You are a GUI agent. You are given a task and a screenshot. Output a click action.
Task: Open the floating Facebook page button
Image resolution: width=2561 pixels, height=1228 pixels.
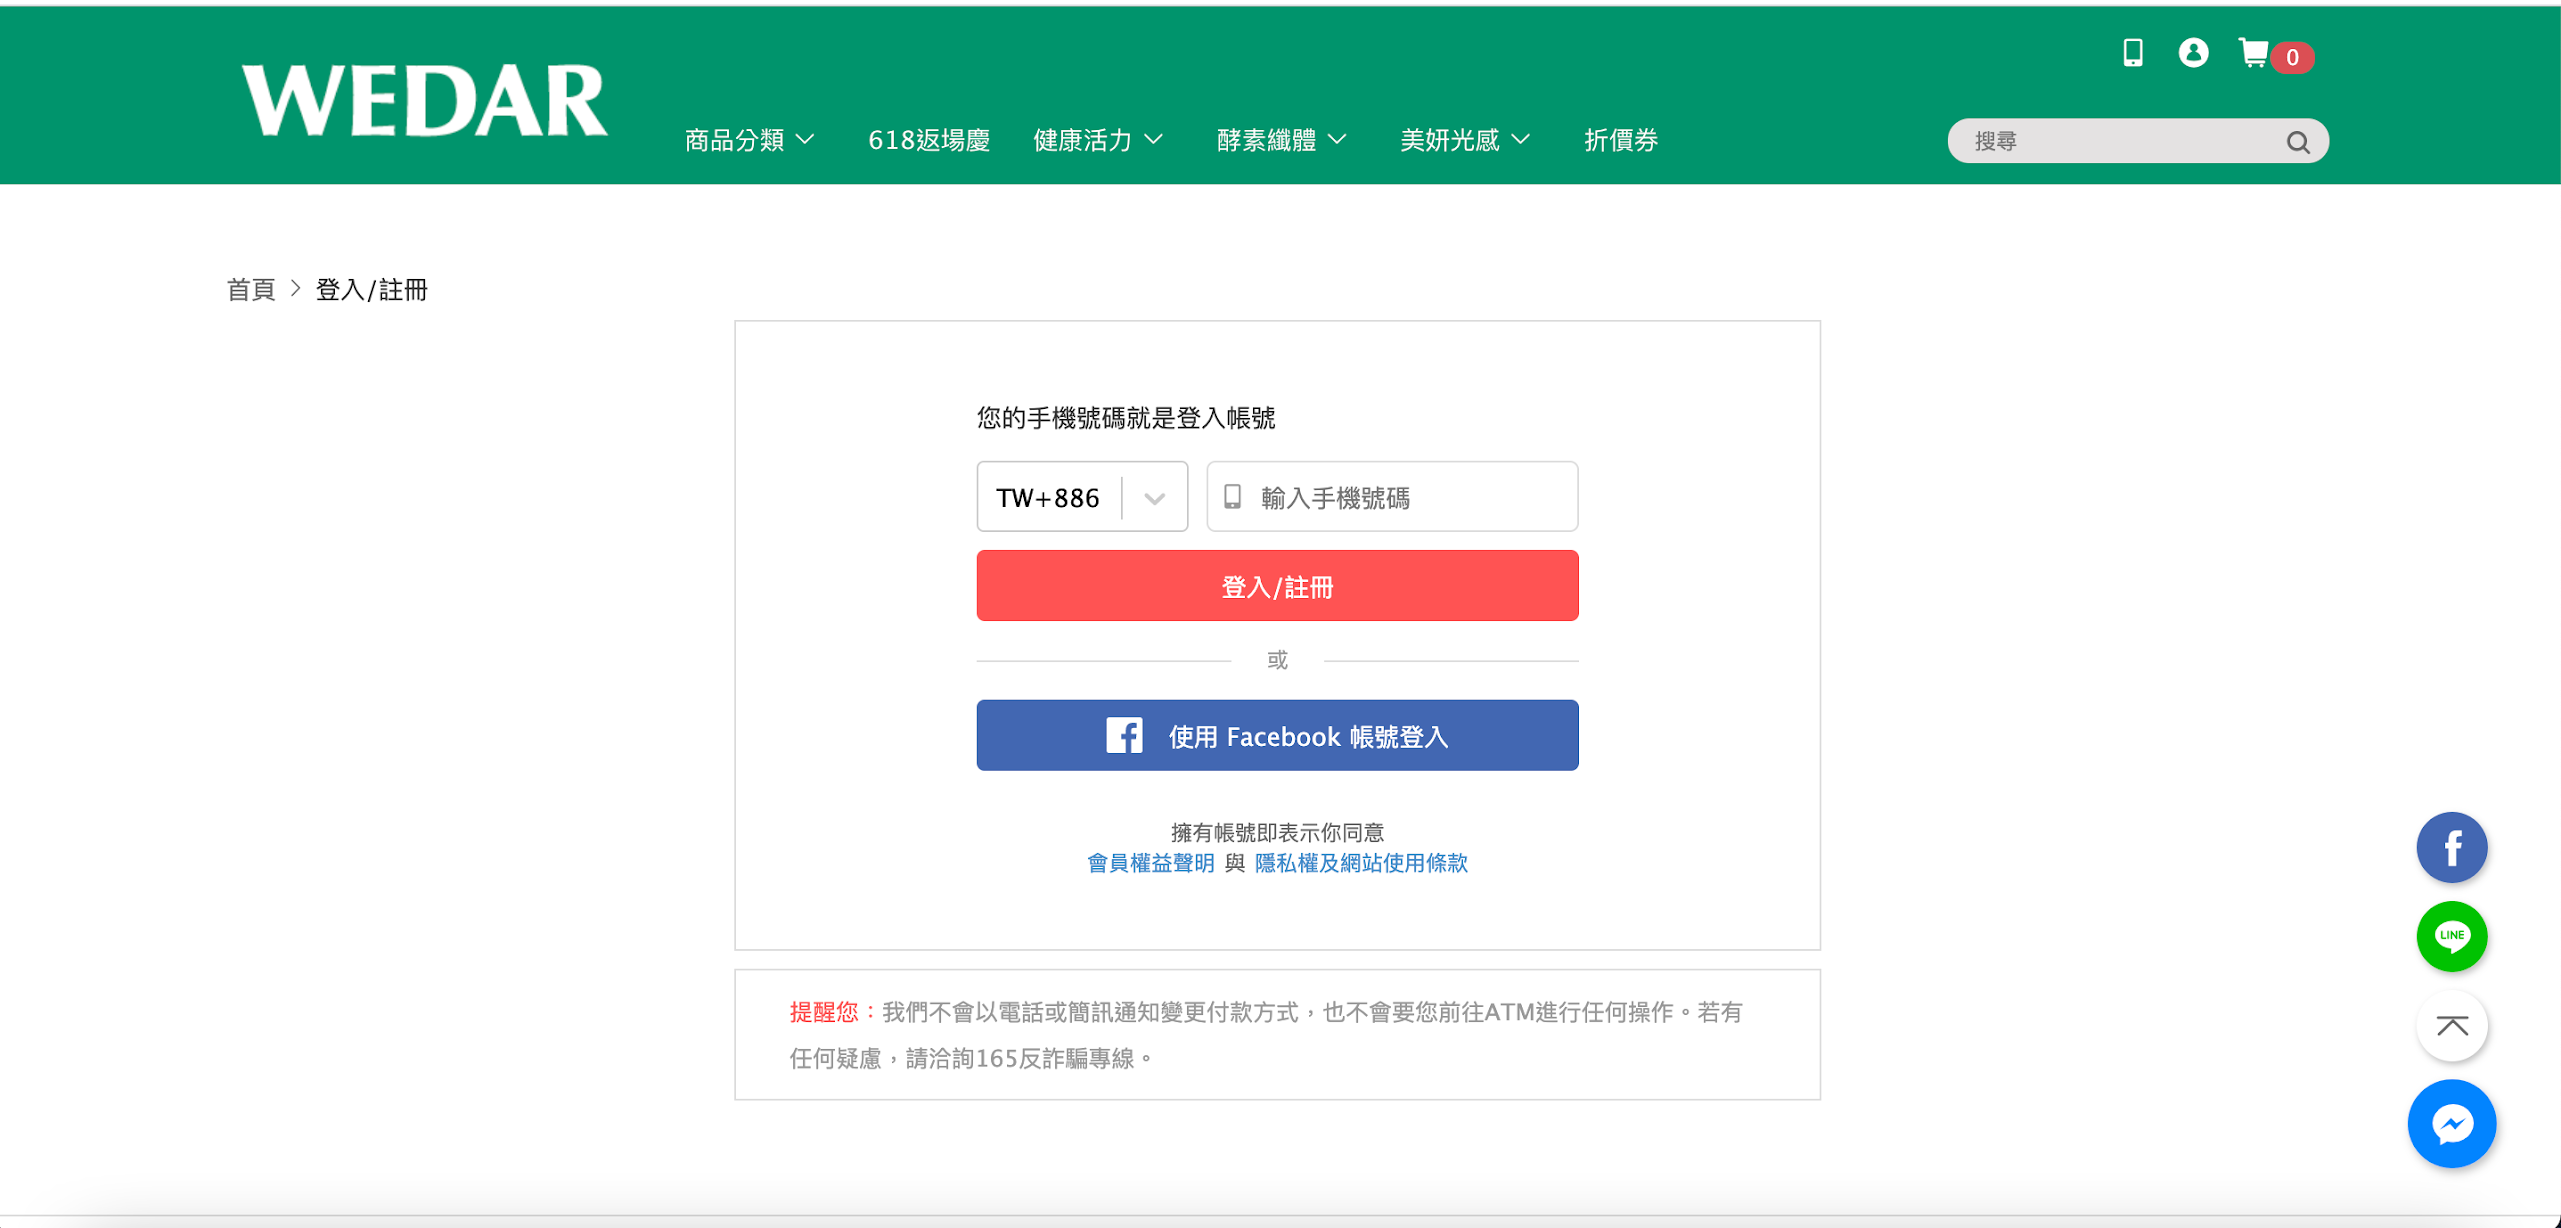click(2451, 847)
